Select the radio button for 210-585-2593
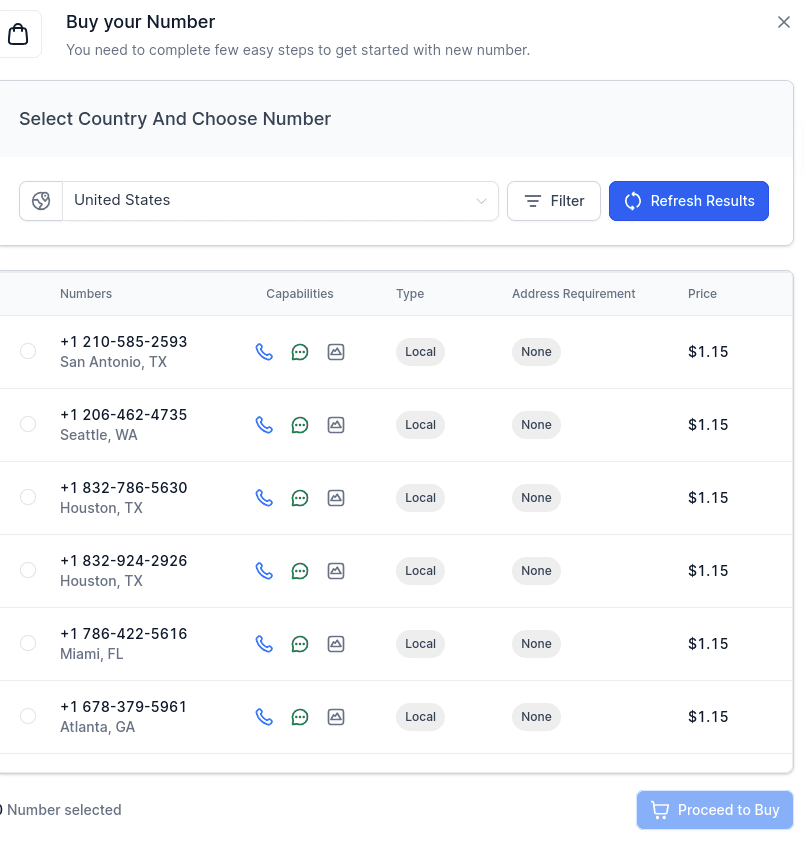804x848 pixels. pos(28,352)
